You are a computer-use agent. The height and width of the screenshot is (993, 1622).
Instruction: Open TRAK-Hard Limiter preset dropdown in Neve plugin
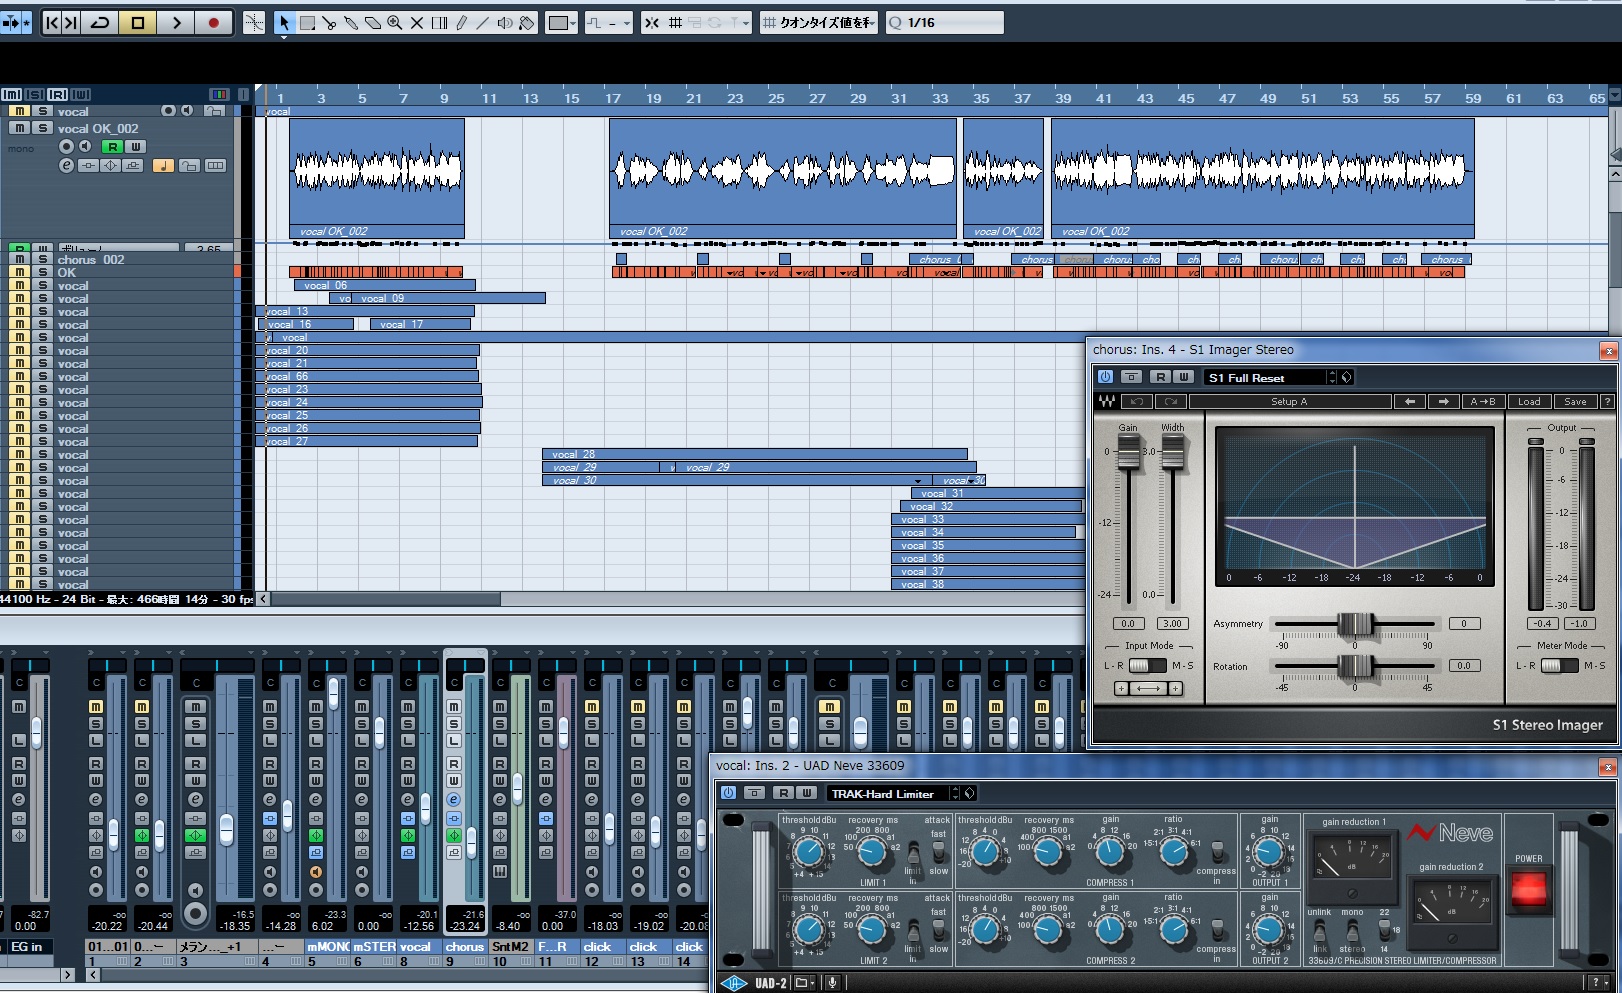pos(894,793)
